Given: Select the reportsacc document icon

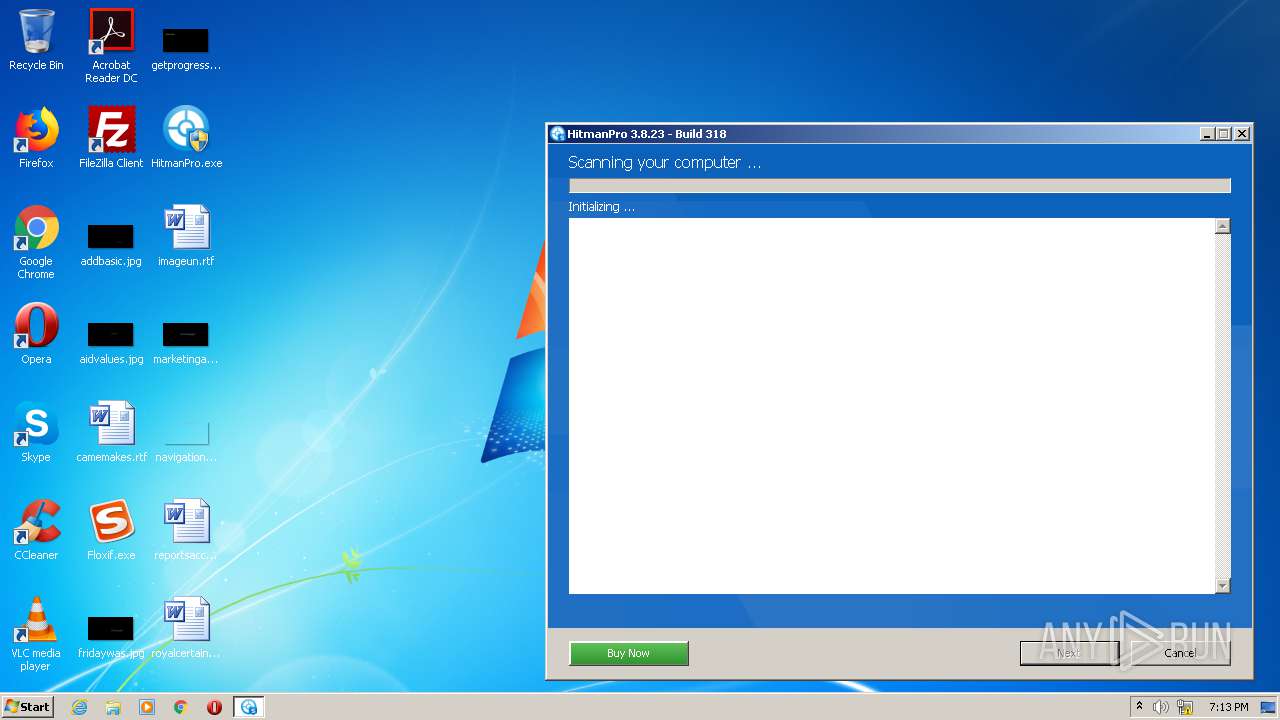Looking at the screenshot, I should [x=186, y=530].
